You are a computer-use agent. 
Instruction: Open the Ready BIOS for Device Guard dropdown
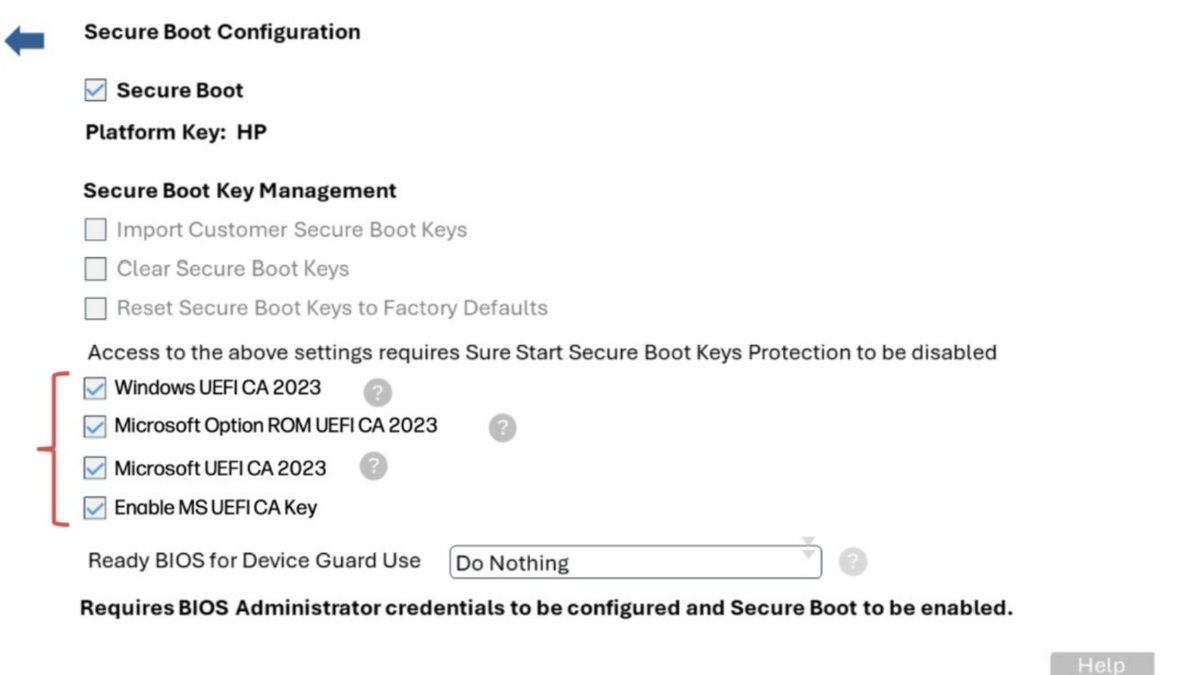636,562
